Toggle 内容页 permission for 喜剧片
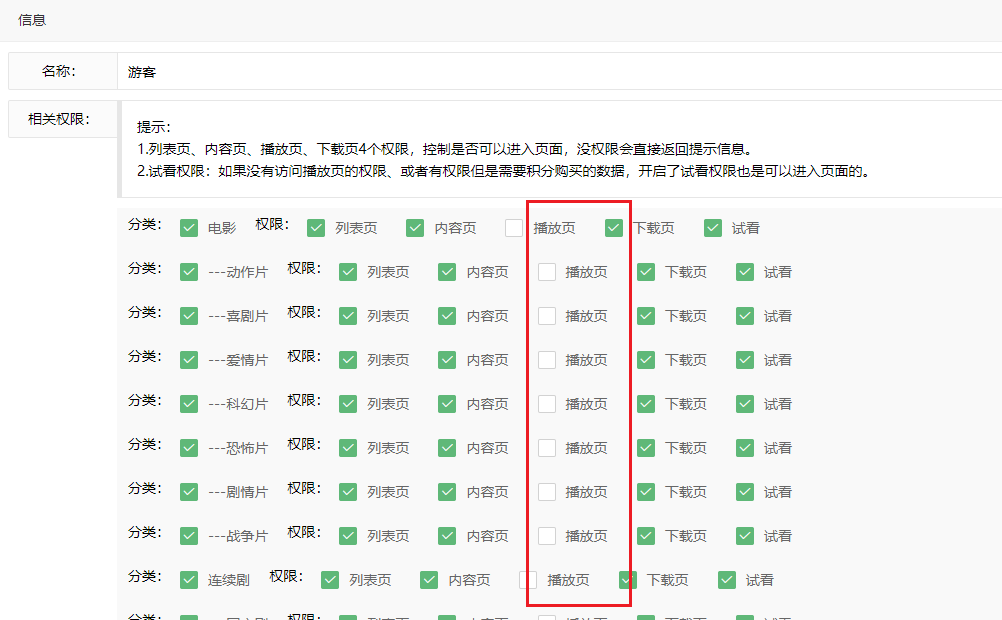 pos(448,316)
